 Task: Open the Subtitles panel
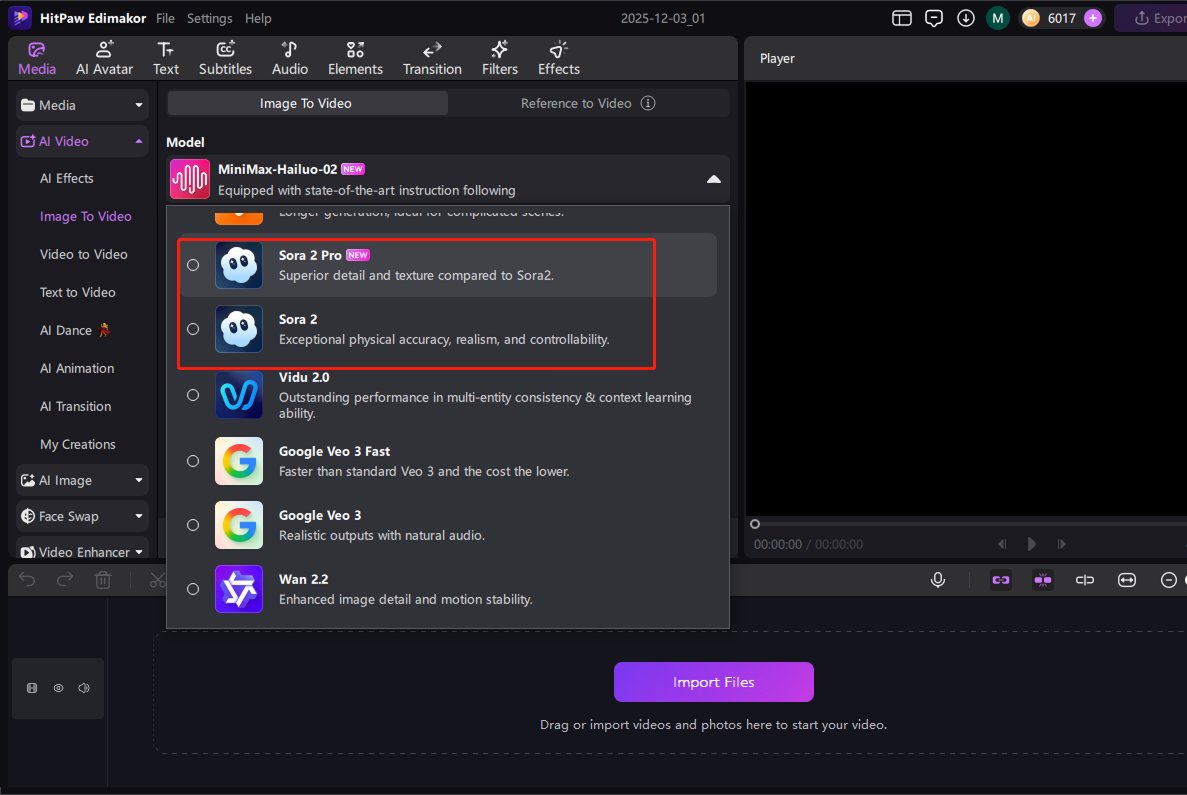225,57
